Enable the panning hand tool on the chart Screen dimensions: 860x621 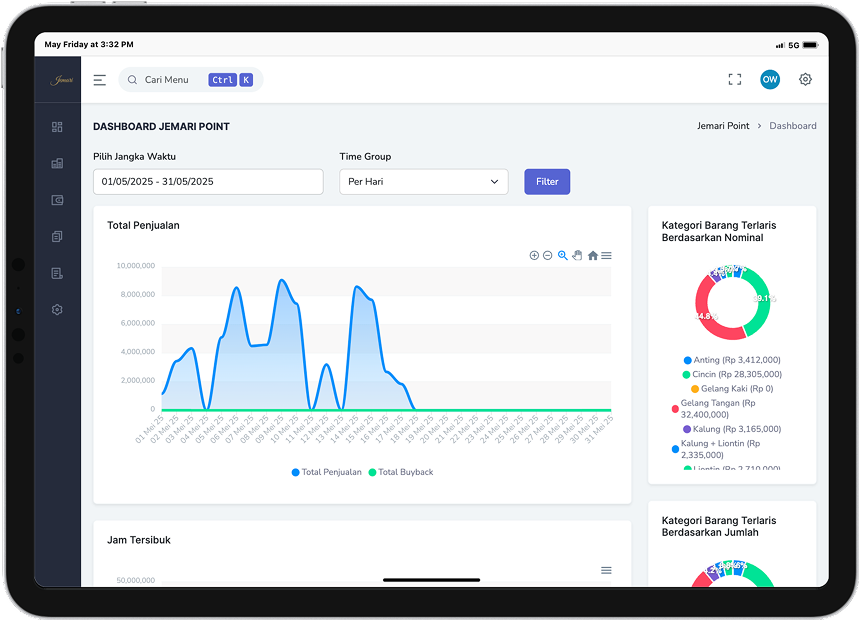[x=578, y=255]
